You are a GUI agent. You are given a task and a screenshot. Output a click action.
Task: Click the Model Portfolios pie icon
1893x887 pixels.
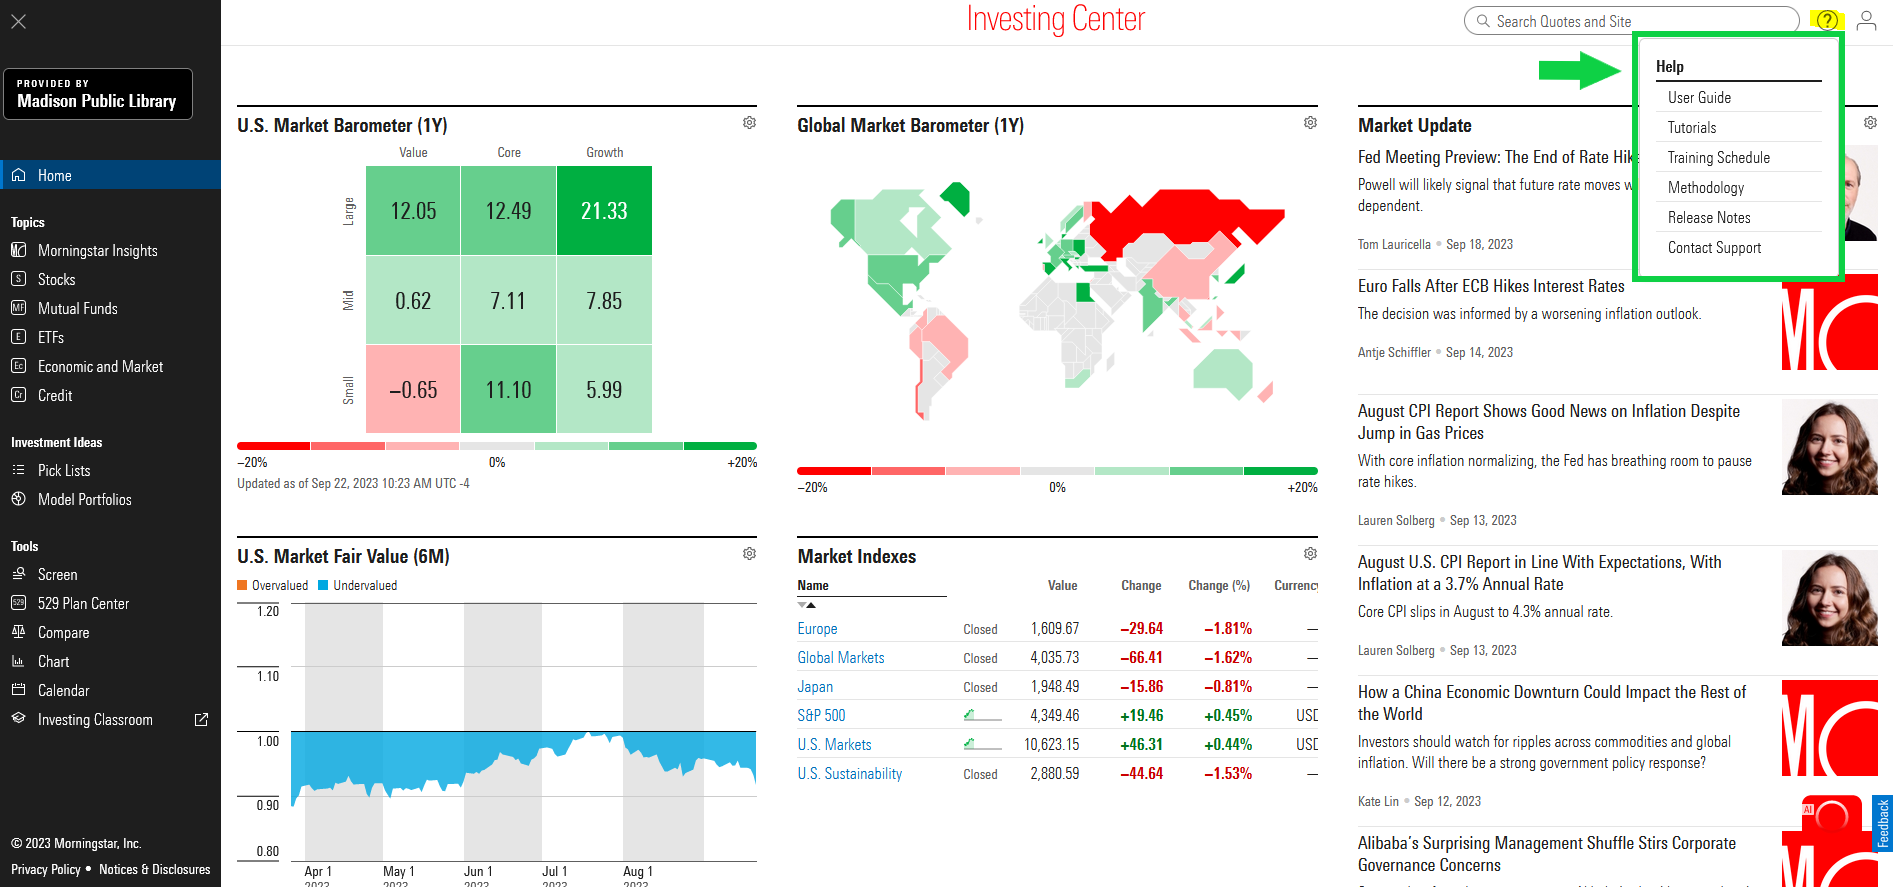coord(18,499)
